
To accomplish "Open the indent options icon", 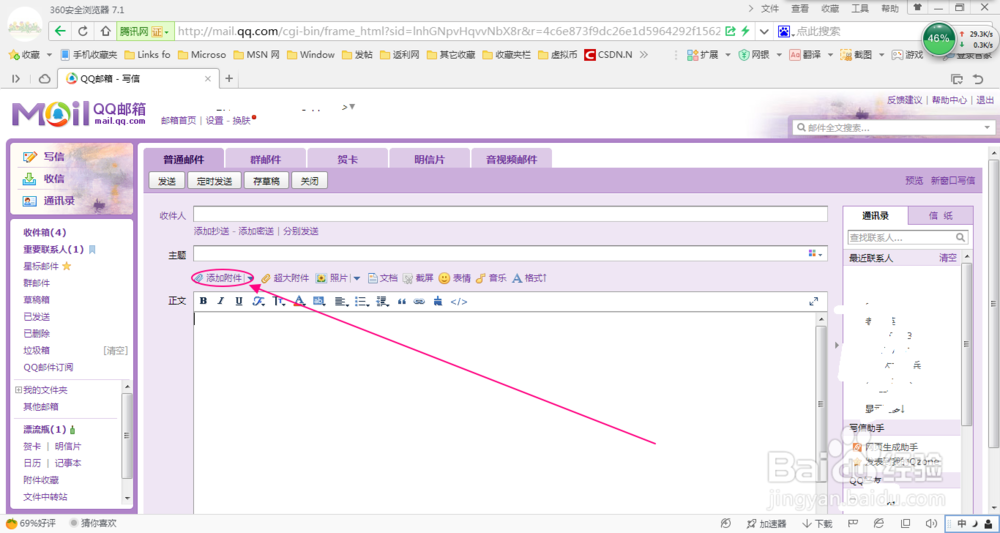I will [x=382, y=302].
